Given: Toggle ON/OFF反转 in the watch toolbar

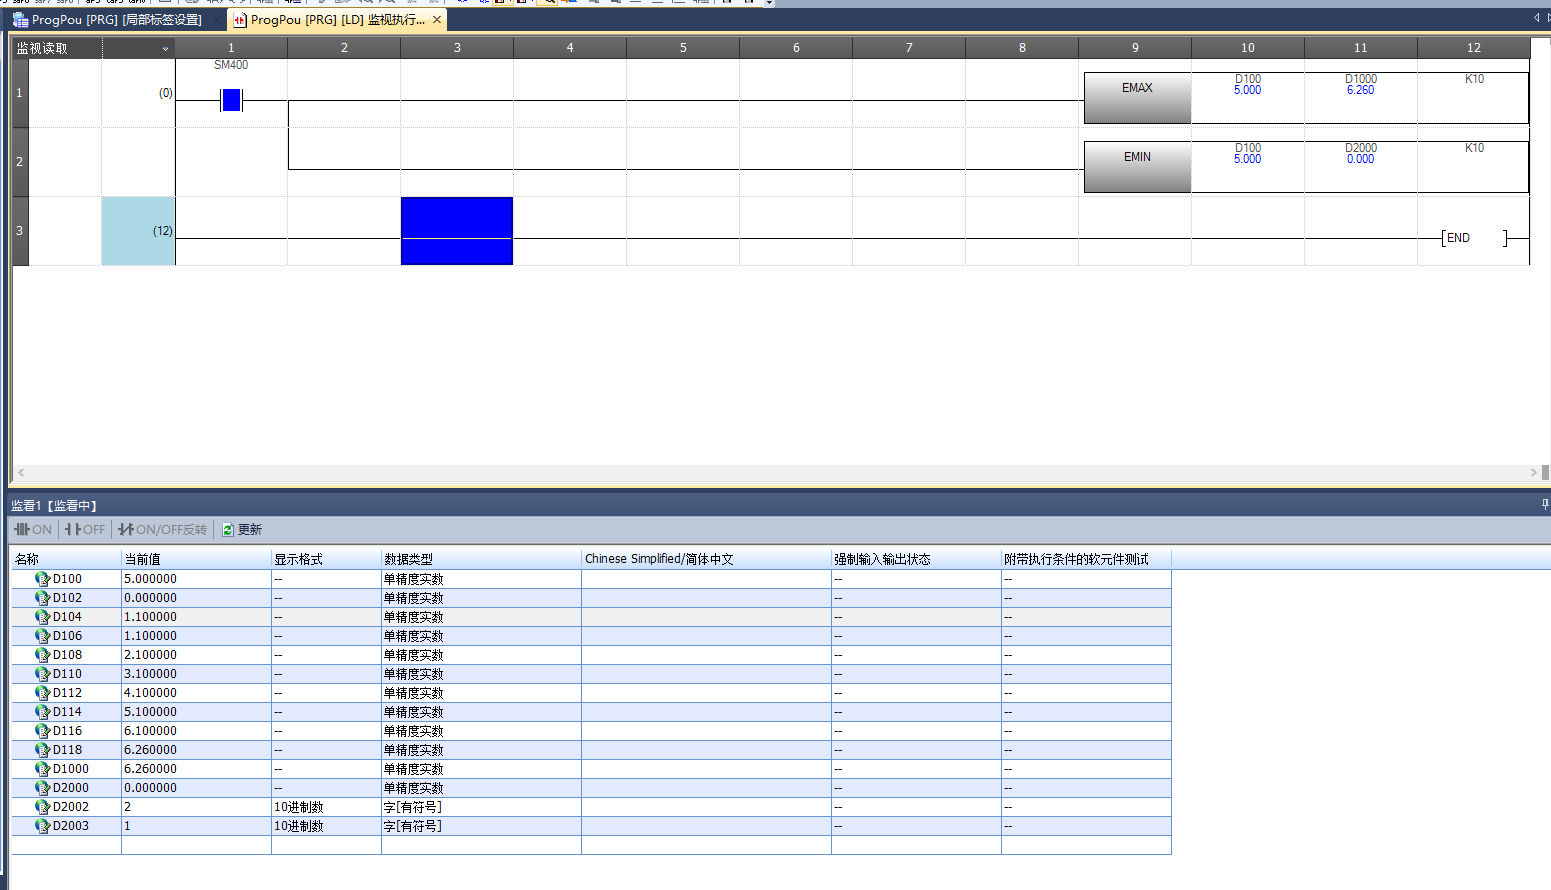Looking at the screenshot, I should coord(162,530).
